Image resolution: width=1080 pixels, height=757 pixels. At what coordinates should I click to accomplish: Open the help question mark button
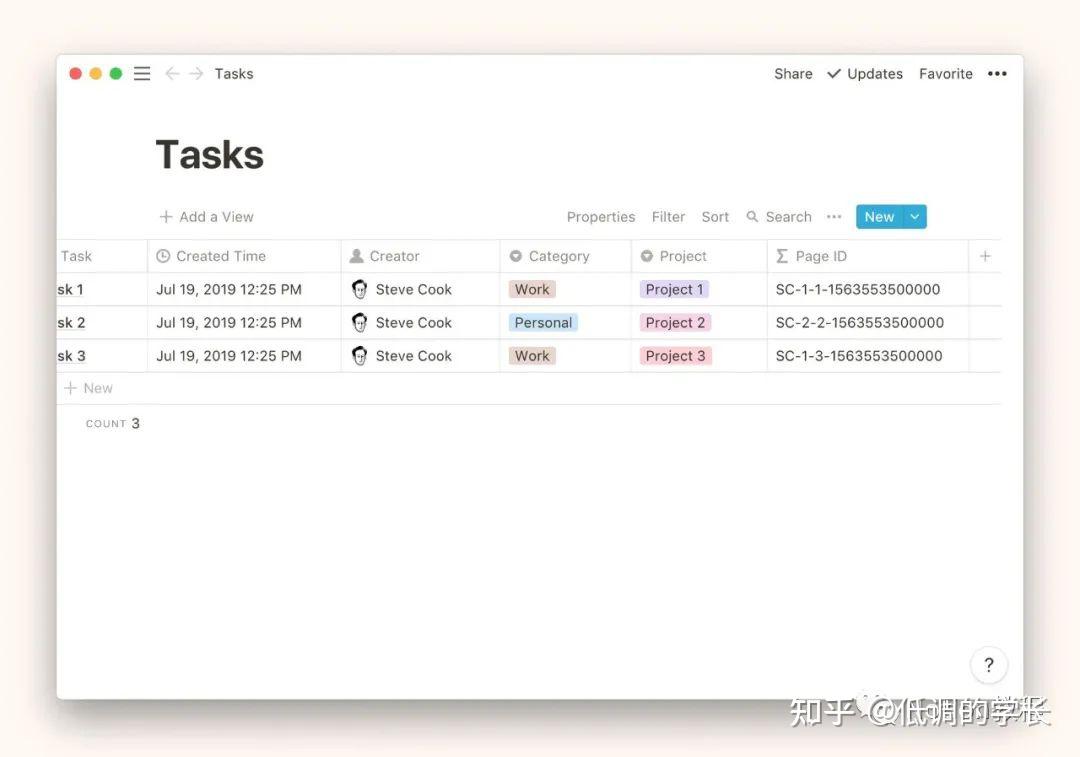(988, 665)
